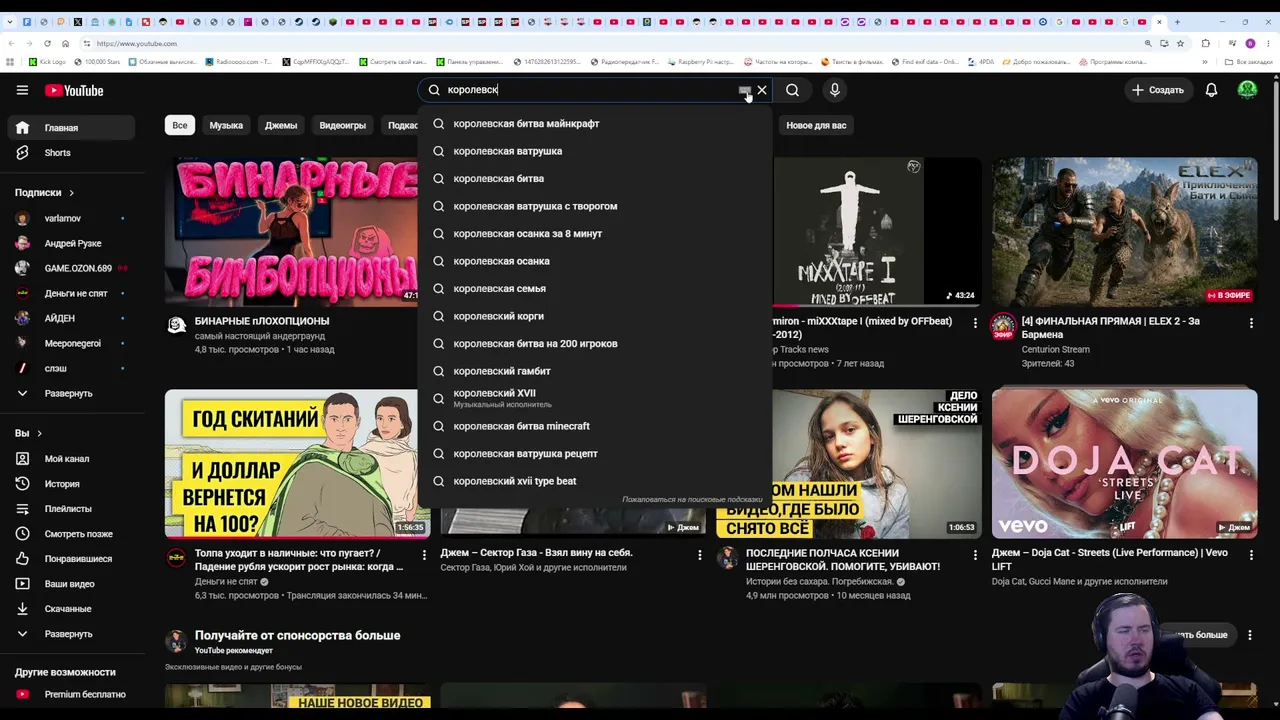This screenshot has height=720, width=1280.
Task: Open the Вы section header
Action: [28, 433]
